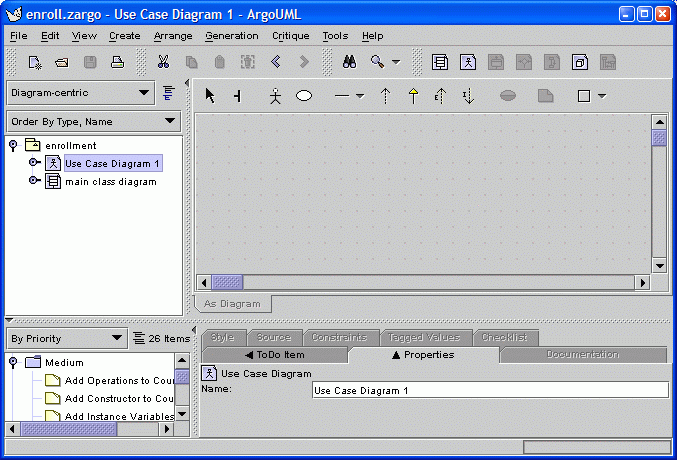Click the new collaboration diagram icon
This screenshot has width=677, height=460.
pyautogui.click(x=552, y=63)
